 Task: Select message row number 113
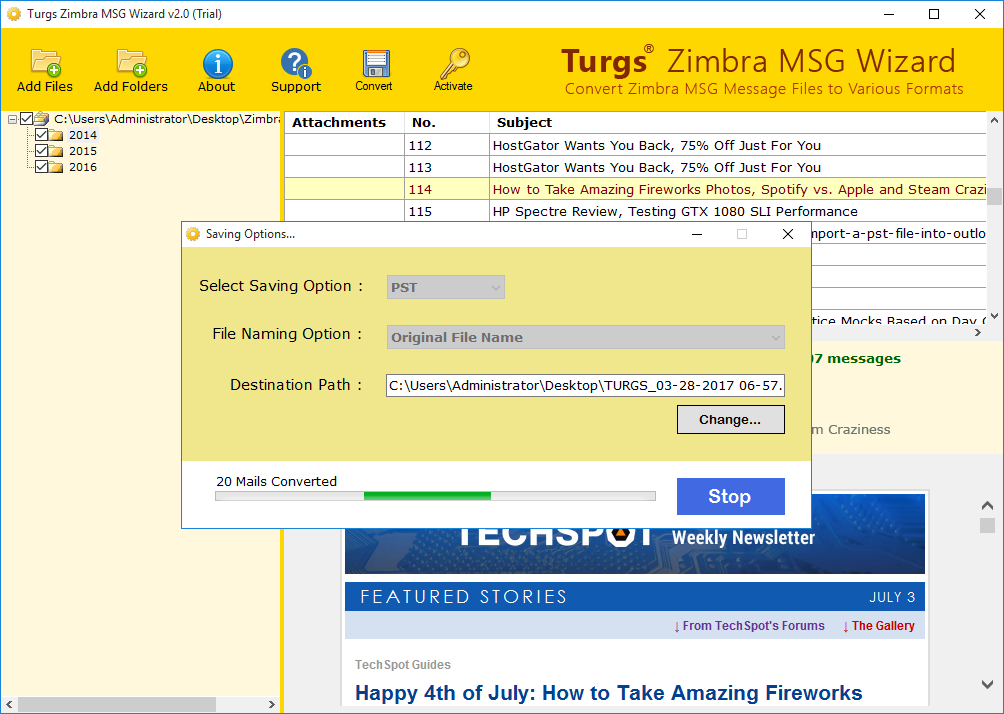click(x=635, y=167)
